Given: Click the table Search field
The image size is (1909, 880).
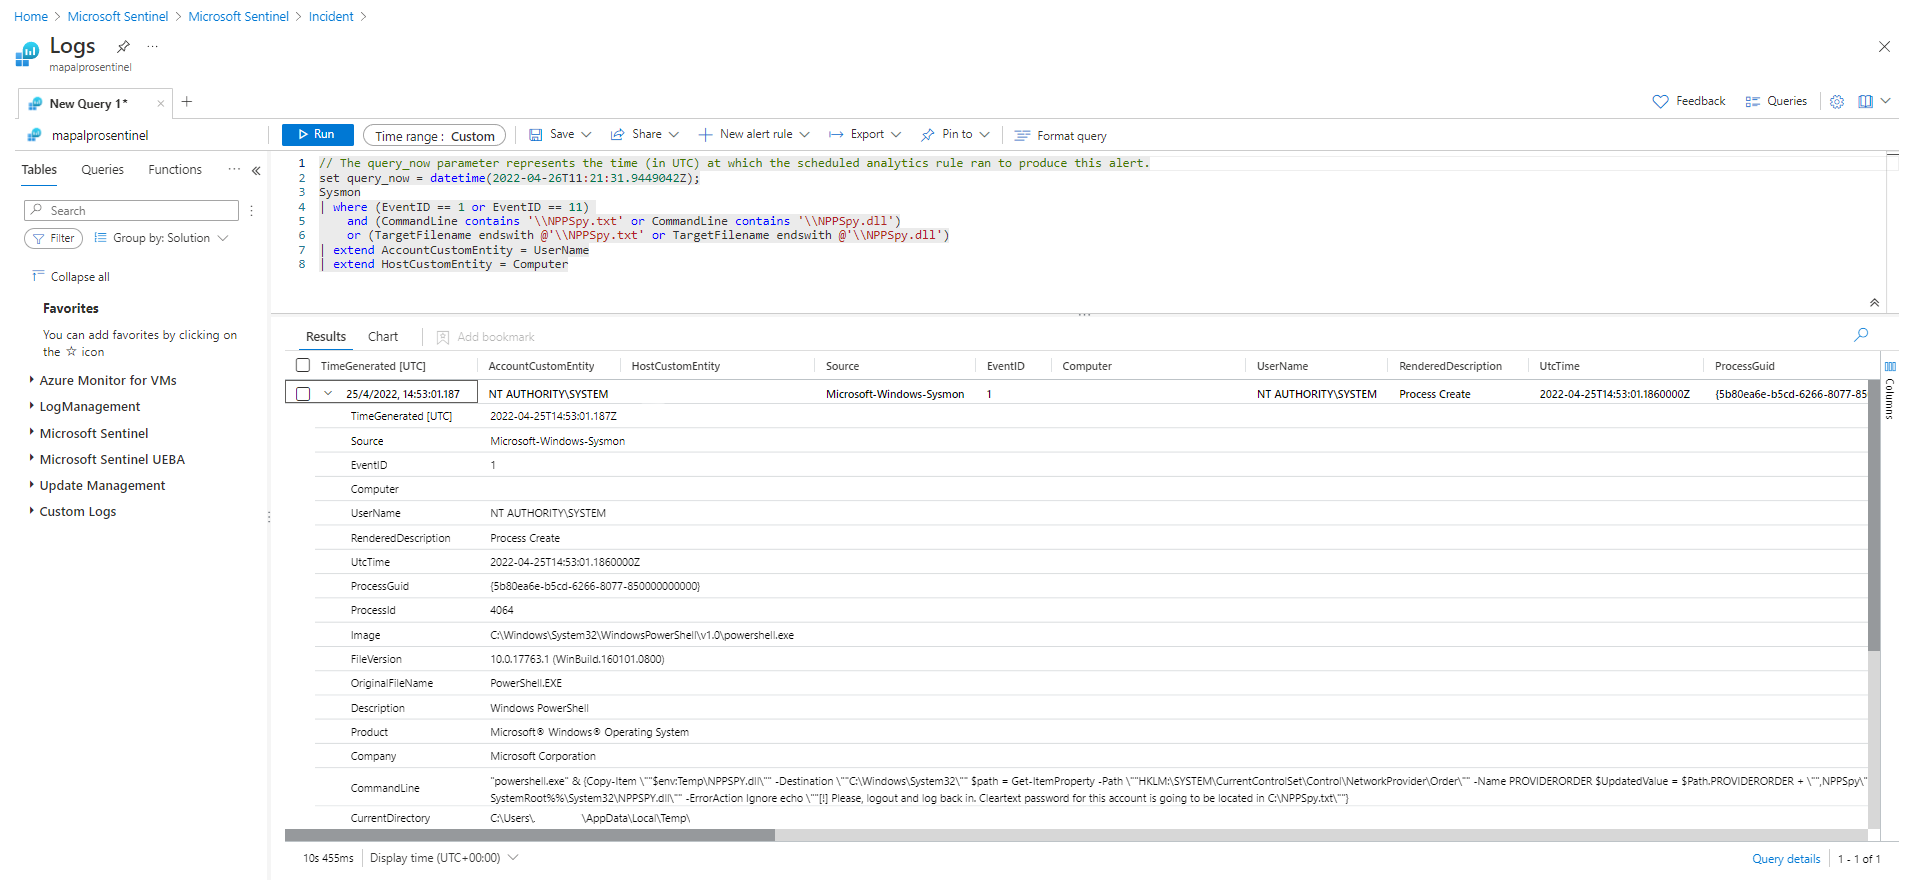Looking at the screenshot, I should point(131,210).
